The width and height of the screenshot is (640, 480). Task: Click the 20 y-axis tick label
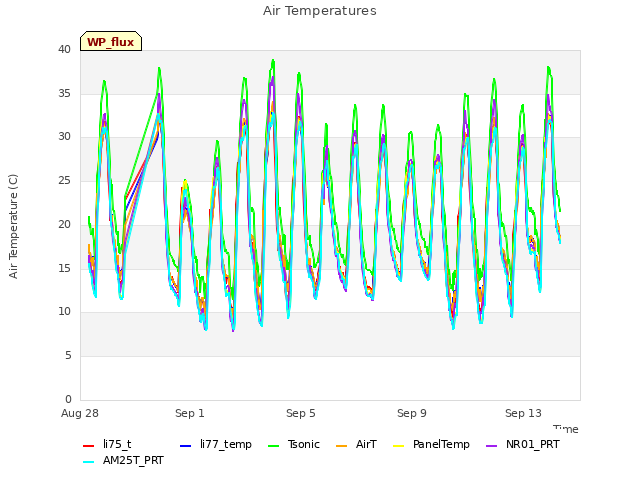[x=64, y=224]
